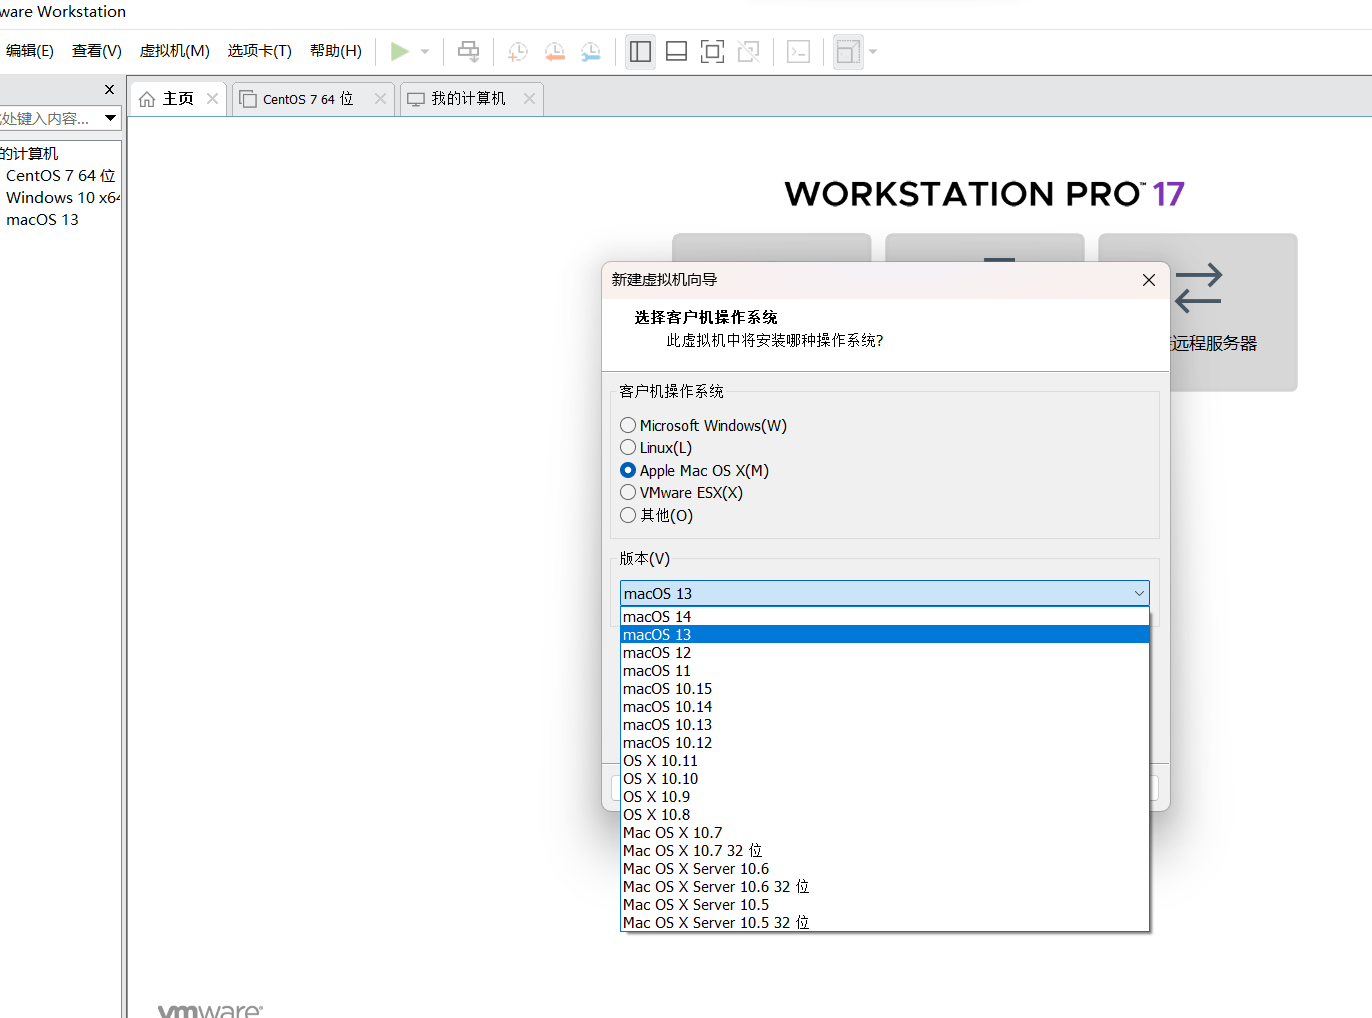Pick macOS 10.14 in version list
Image resolution: width=1372 pixels, height=1018 pixels.
(885, 707)
